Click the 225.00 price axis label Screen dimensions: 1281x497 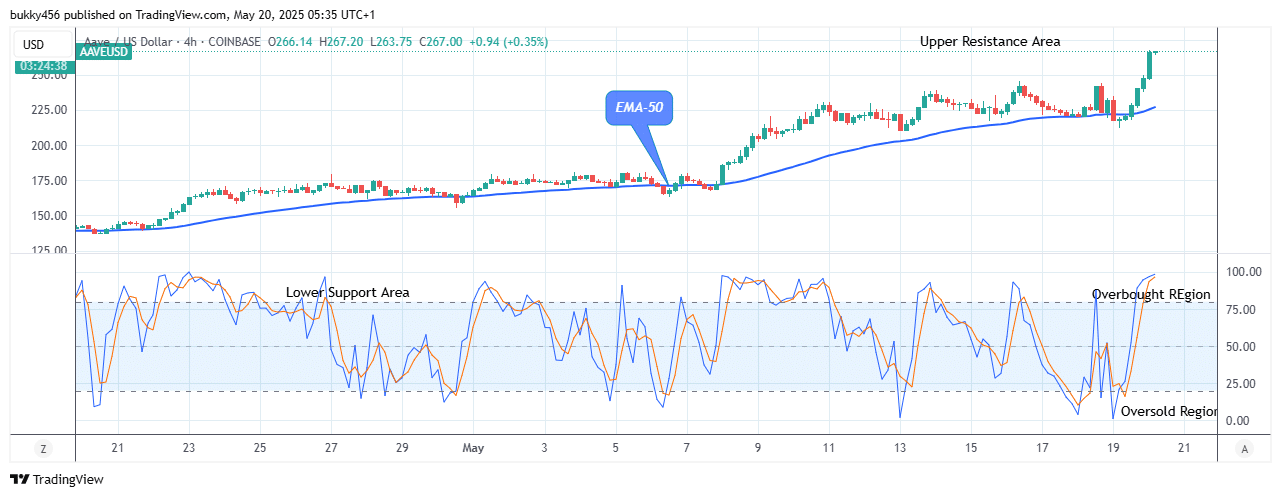click(48, 110)
